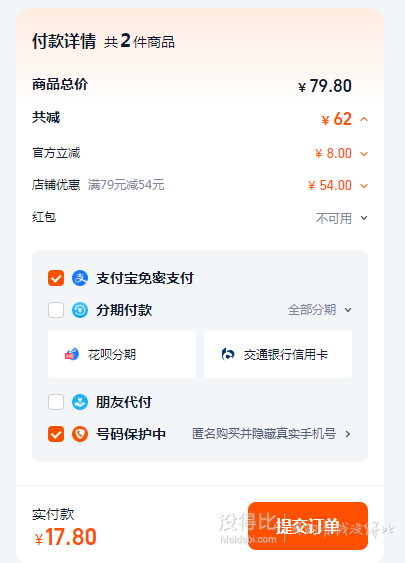
Task: Uncheck the 支付宝免密支付 checkbox
Action: click(x=56, y=278)
